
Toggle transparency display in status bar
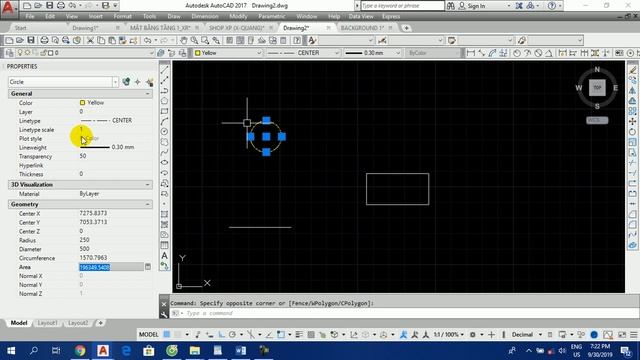311,334
